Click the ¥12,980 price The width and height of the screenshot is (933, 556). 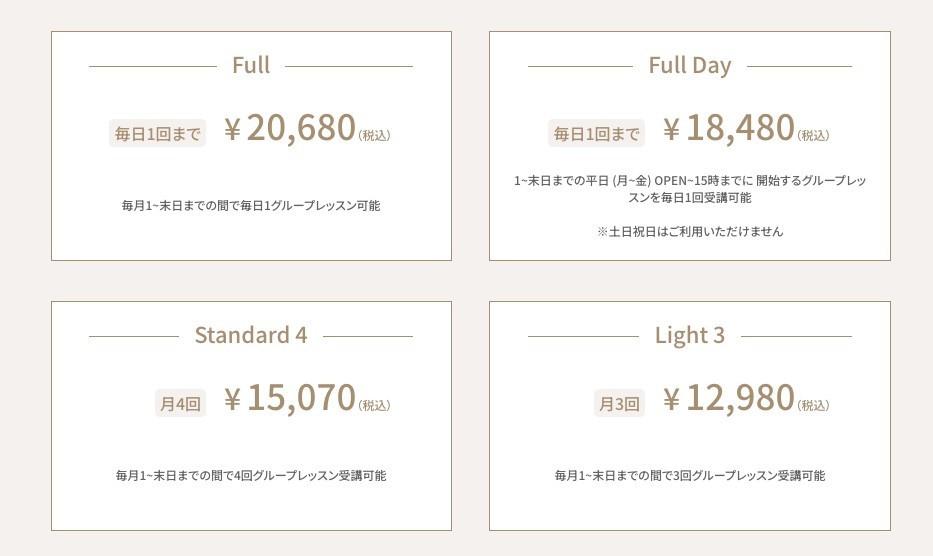click(729, 399)
